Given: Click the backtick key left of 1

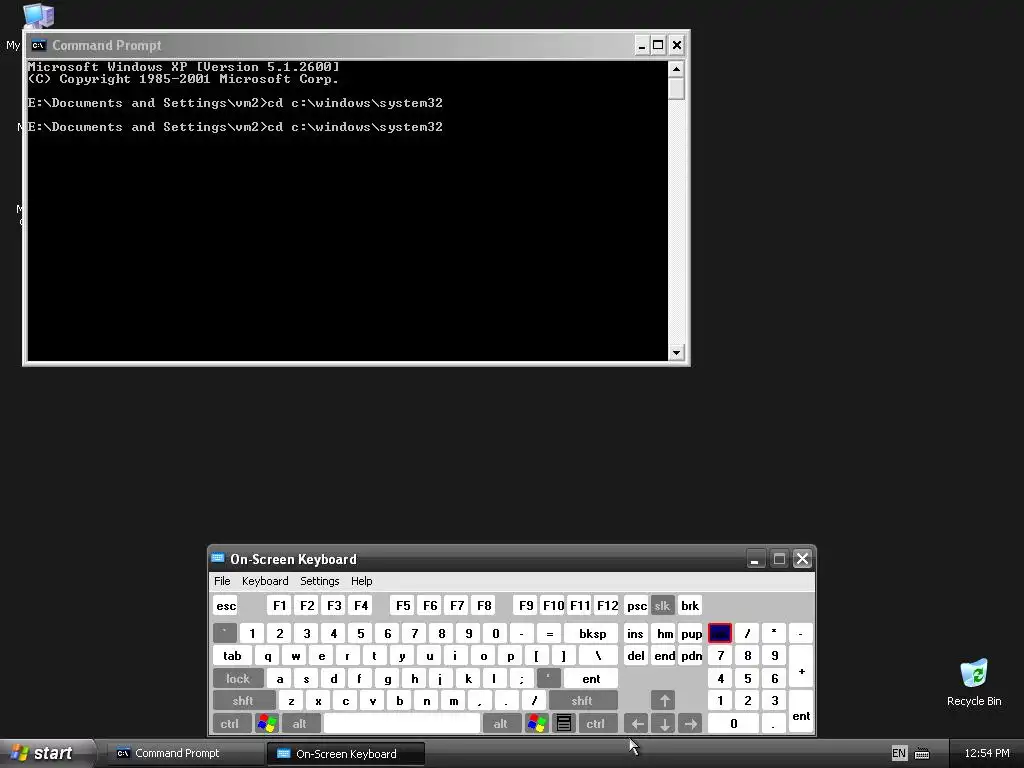Looking at the screenshot, I should pyautogui.click(x=225, y=633).
